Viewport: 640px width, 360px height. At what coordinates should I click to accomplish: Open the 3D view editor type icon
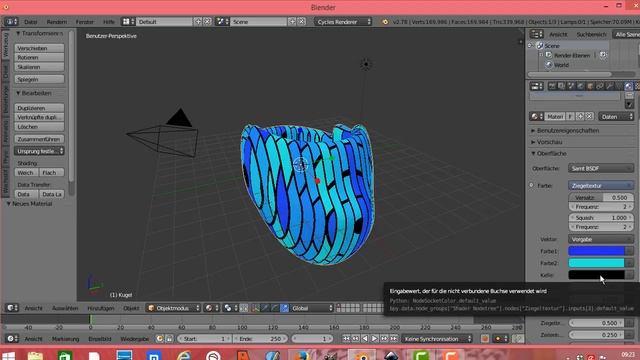[12, 308]
